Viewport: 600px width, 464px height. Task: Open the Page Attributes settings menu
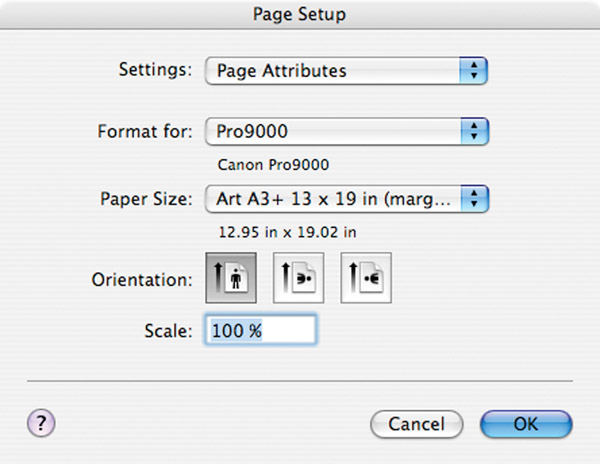346,71
